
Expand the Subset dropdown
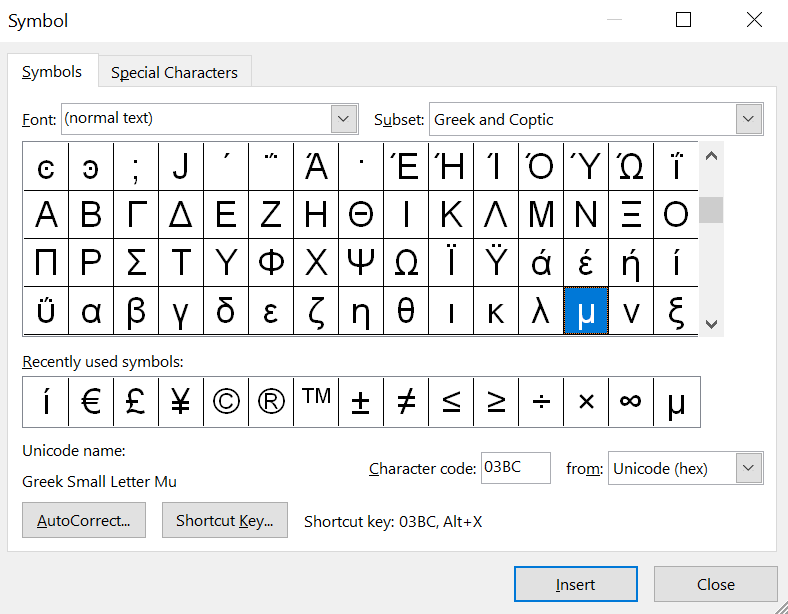[749, 119]
